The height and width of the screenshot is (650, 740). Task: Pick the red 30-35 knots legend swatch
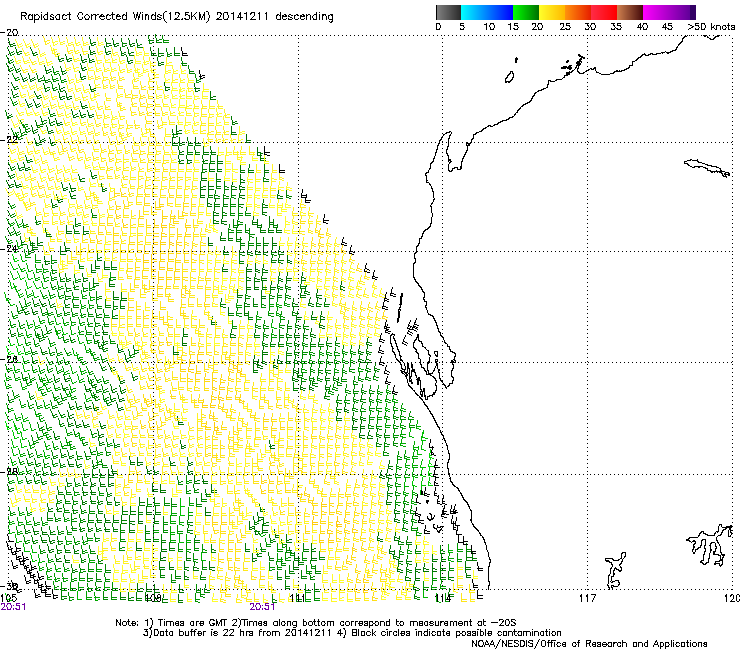tap(604, 12)
